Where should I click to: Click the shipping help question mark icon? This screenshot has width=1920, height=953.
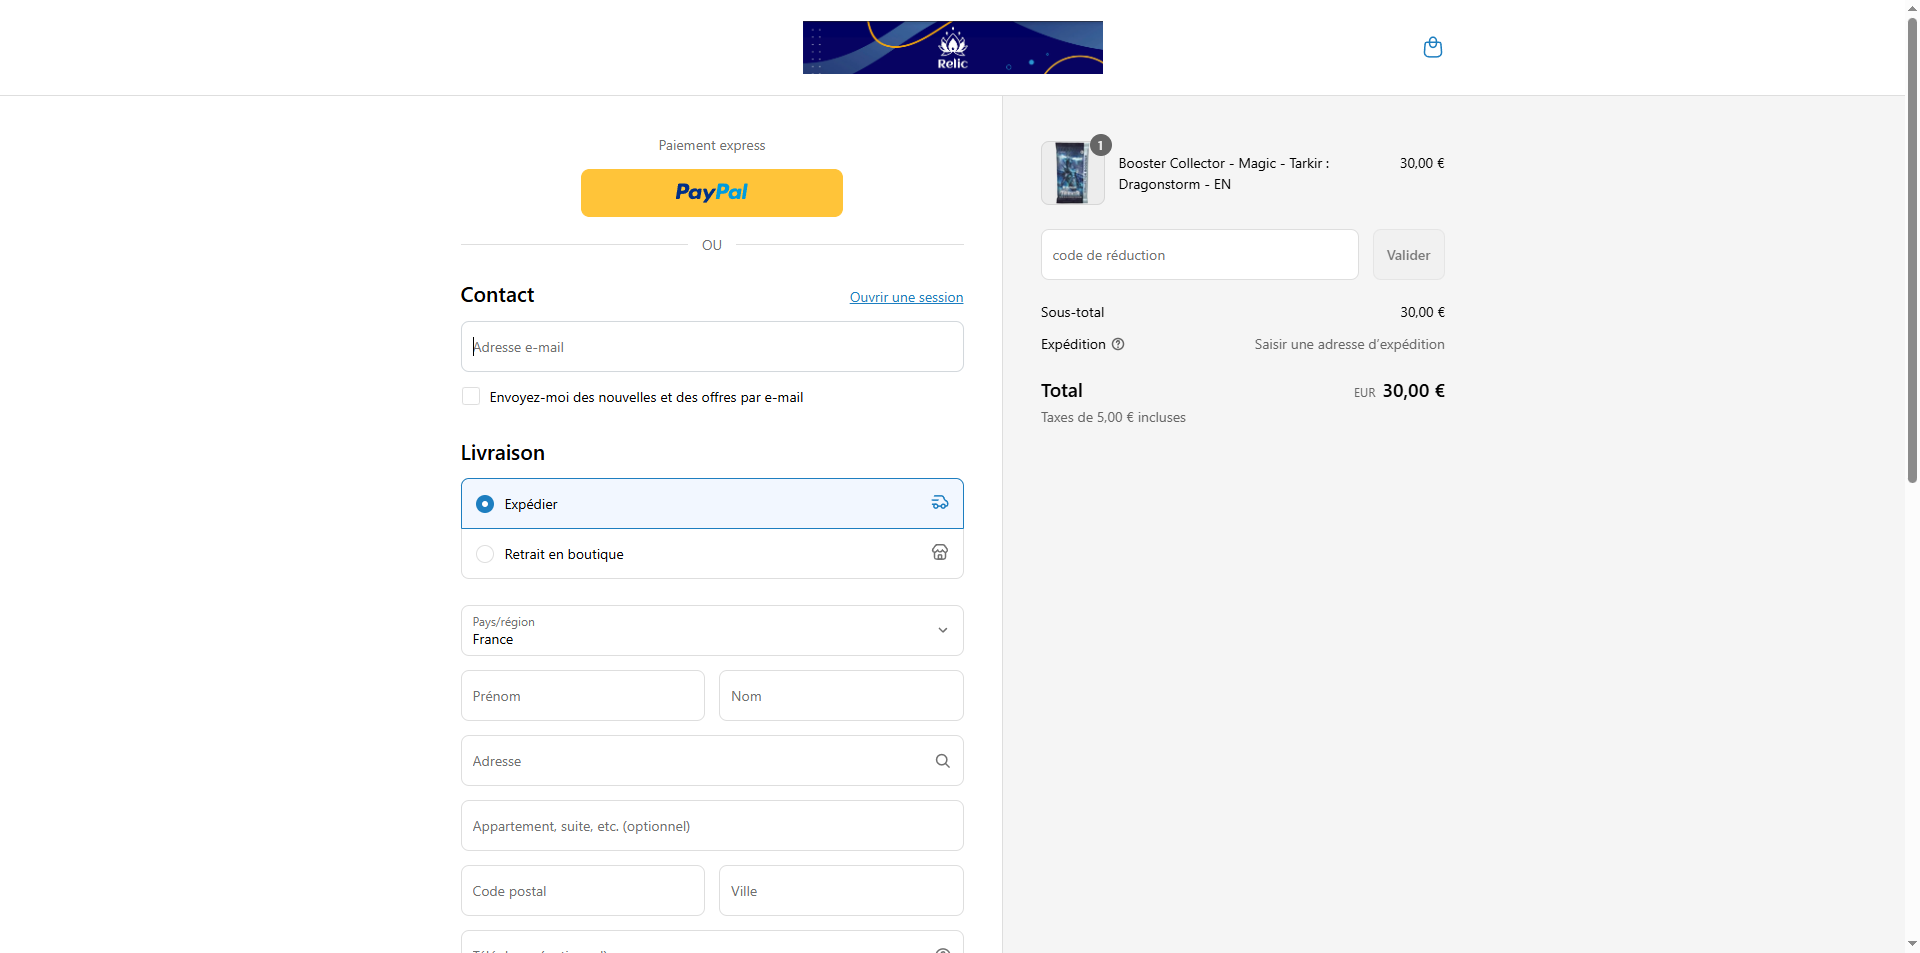pyautogui.click(x=1118, y=344)
